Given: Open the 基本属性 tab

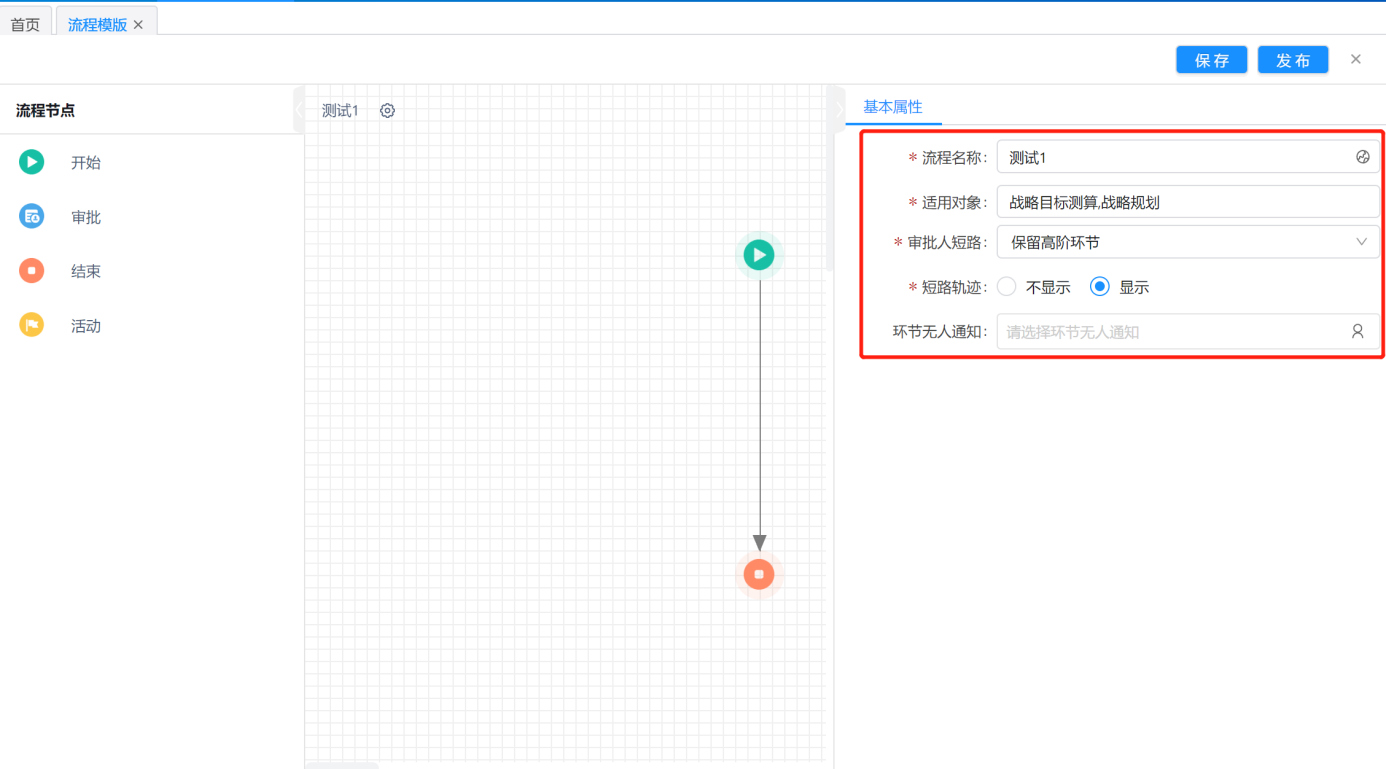Looking at the screenshot, I should [892, 107].
